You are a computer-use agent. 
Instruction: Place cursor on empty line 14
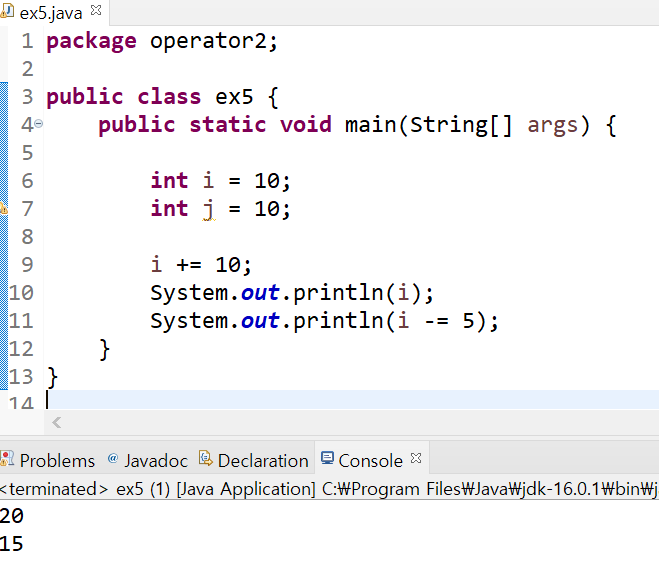click(352, 400)
